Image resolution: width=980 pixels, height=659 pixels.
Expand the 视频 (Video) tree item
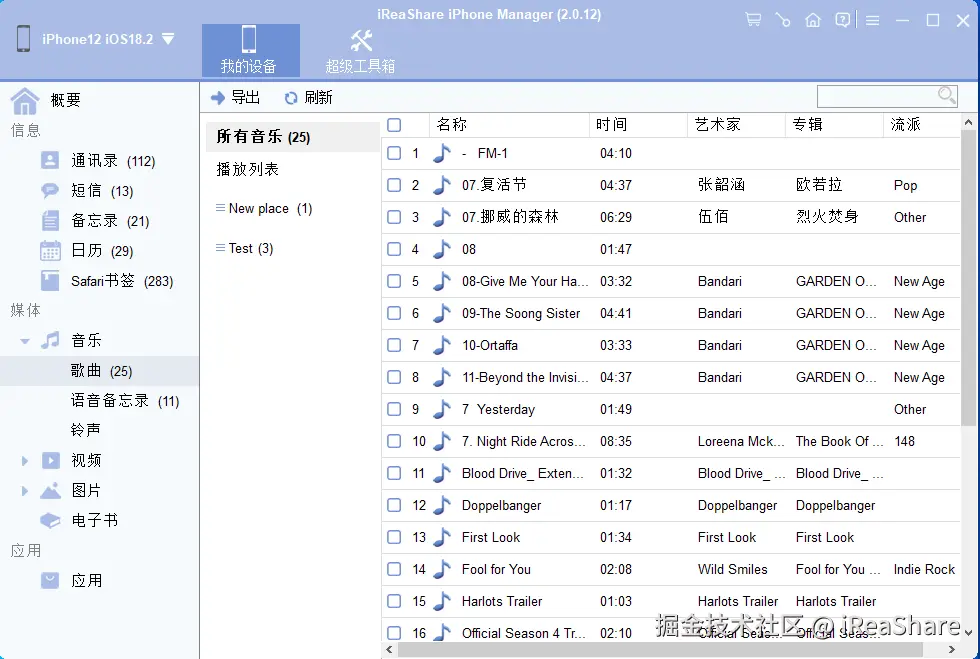24,460
